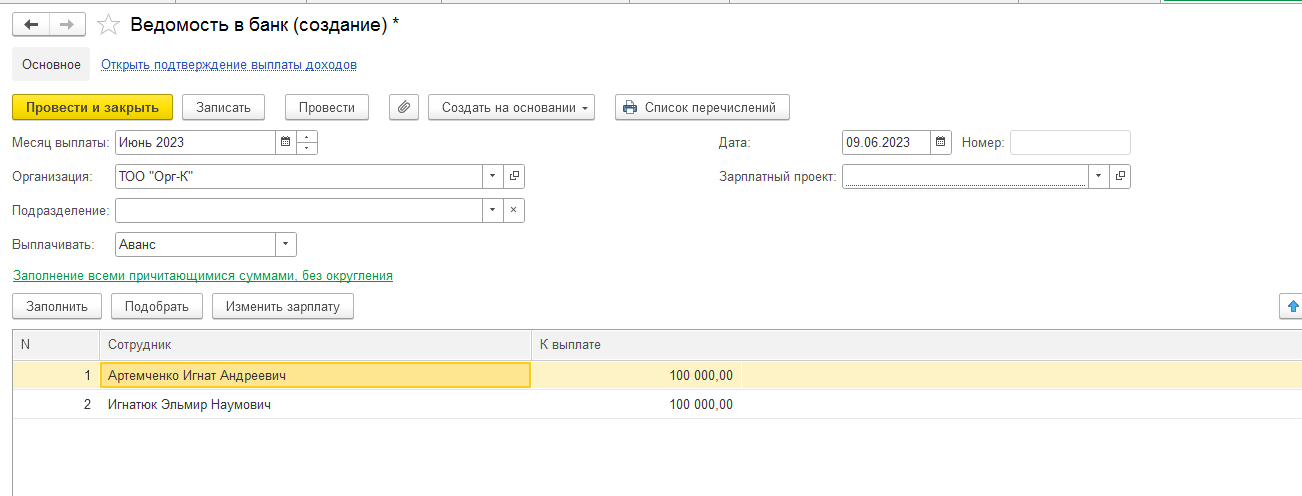Screen dimensions: 1302x496
Task: Open Создать на основании menu
Action: click(511, 107)
